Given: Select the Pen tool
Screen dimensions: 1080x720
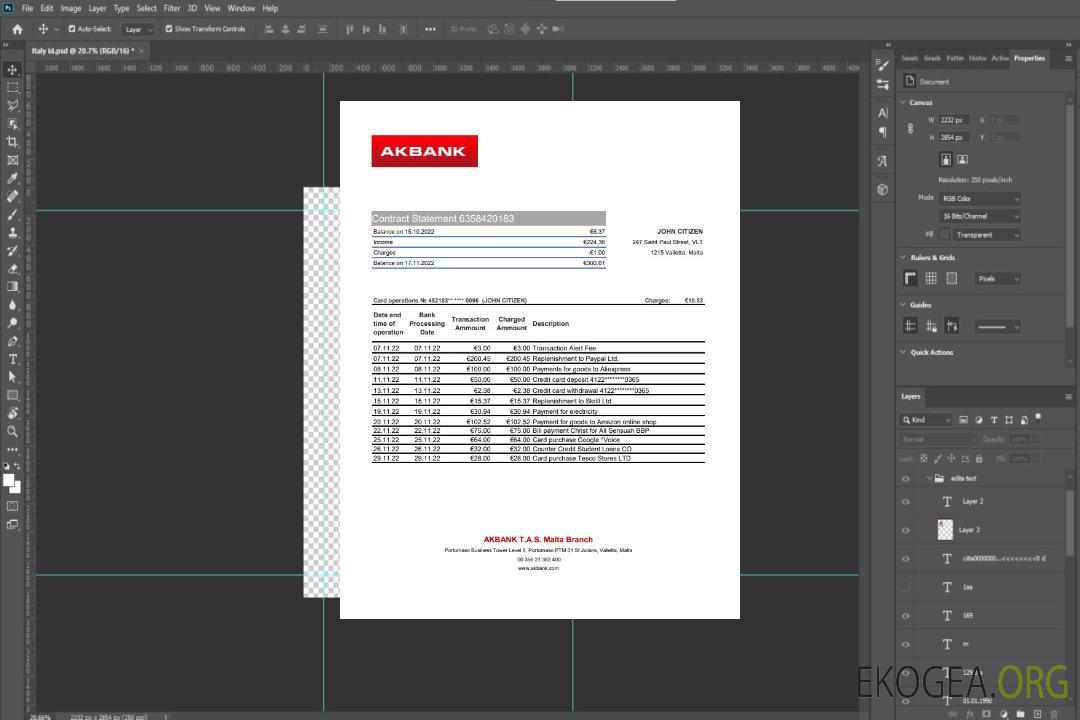Looking at the screenshot, I should pos(12,341).
